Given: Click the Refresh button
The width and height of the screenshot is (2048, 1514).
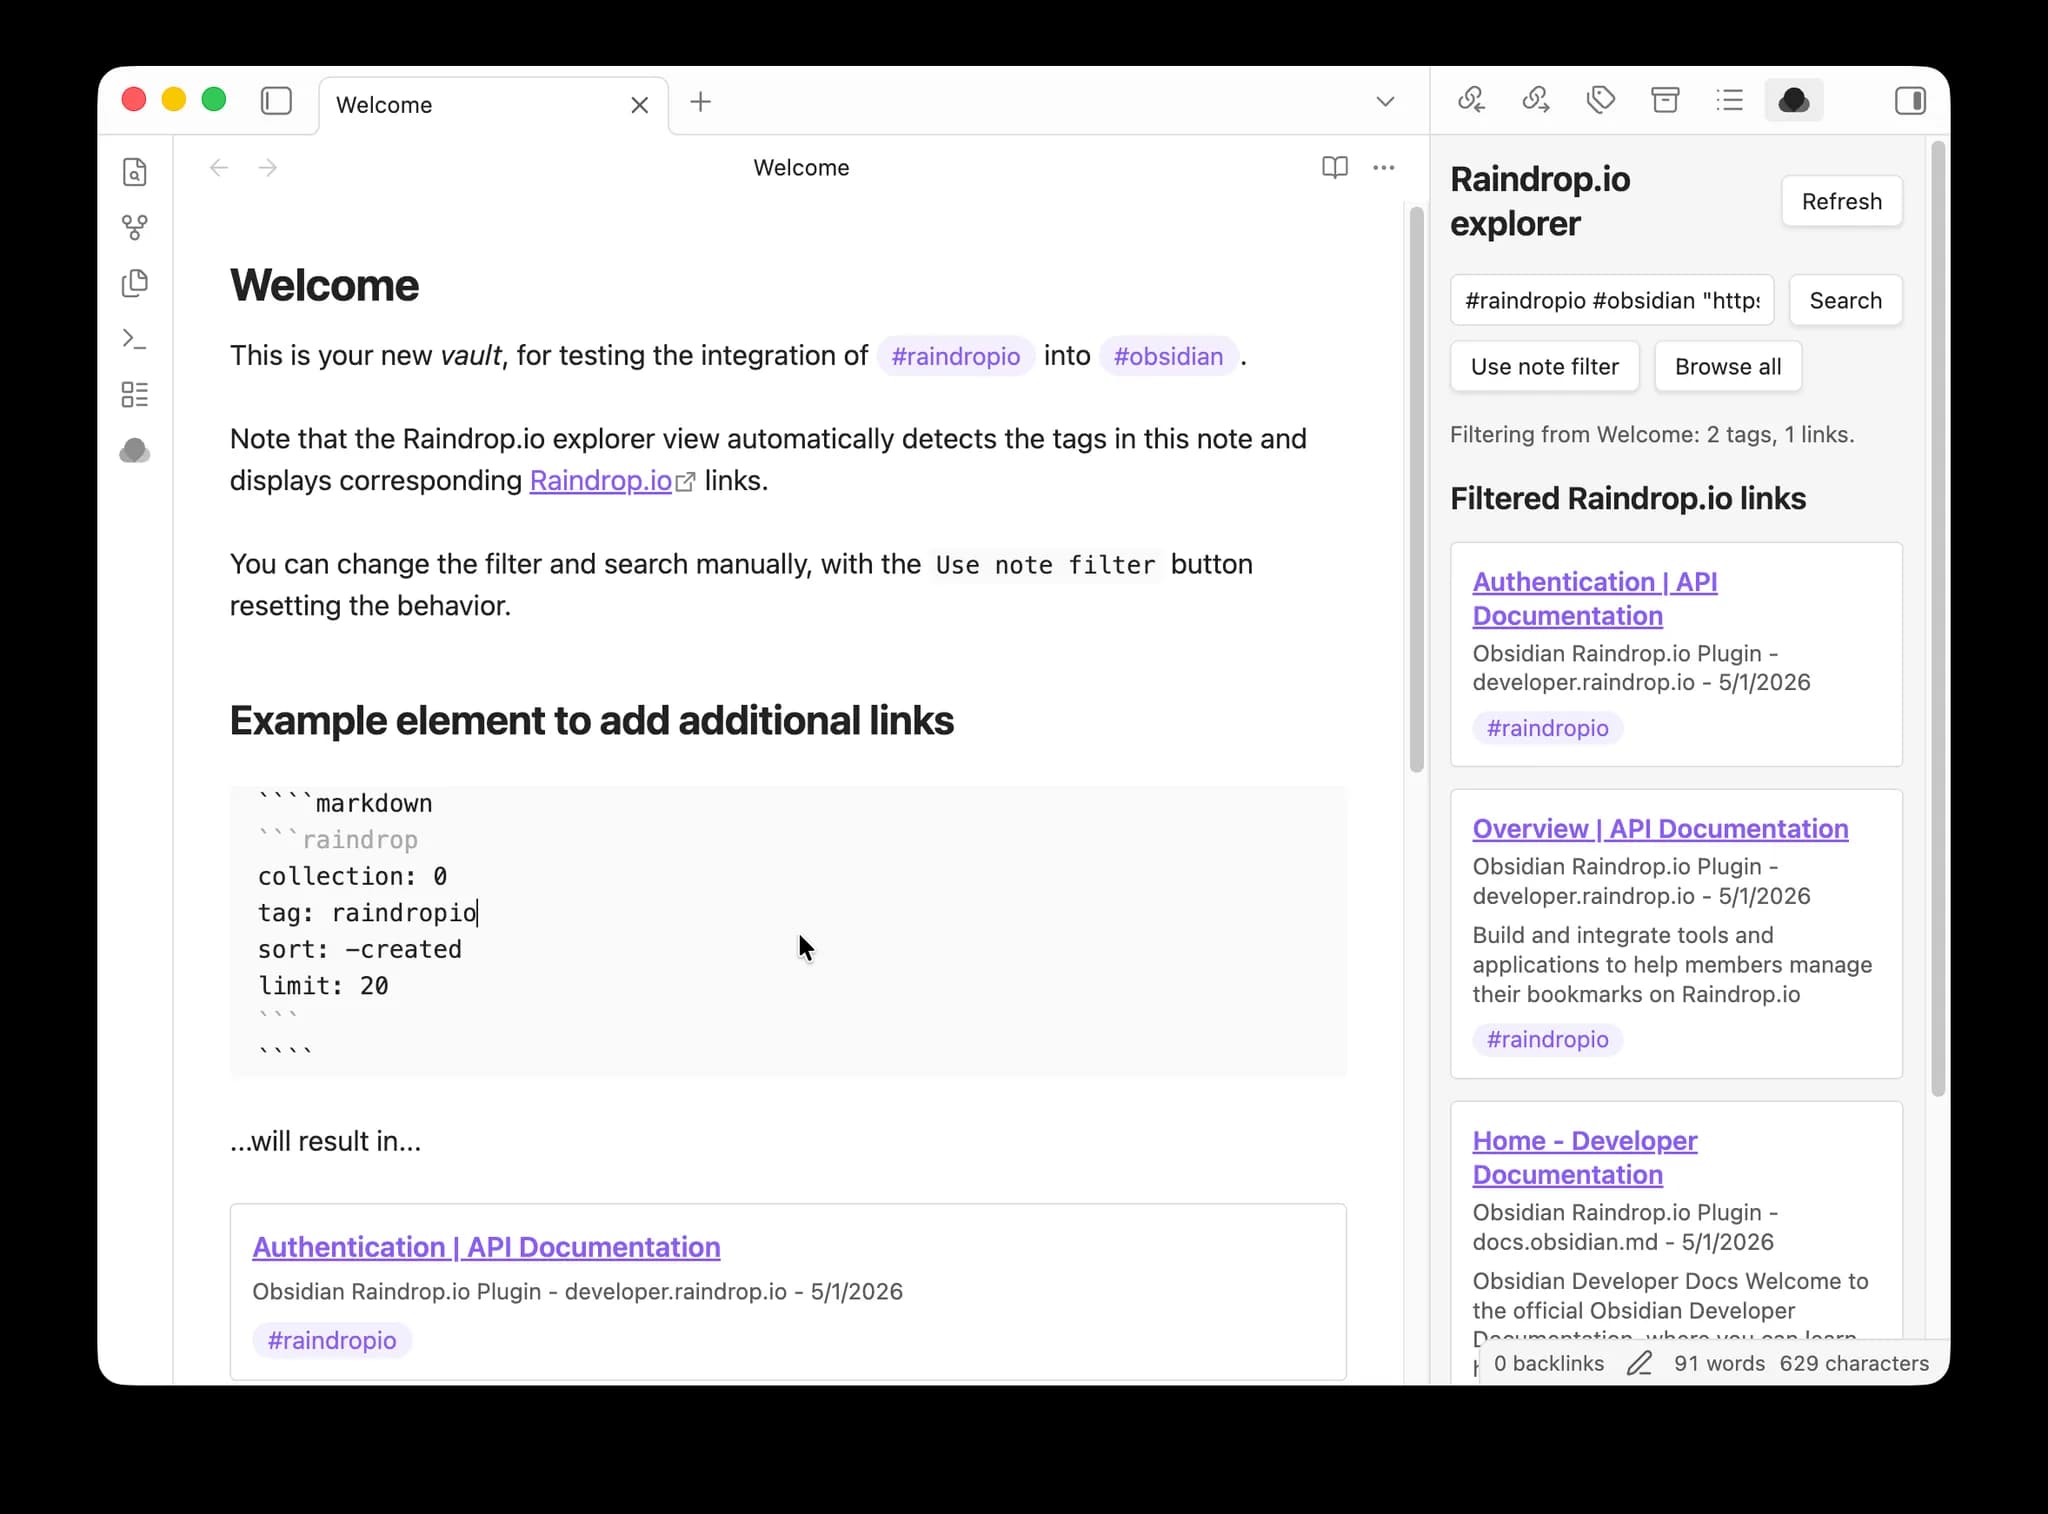Looking at the screenshot, I should (x=1842, y=202).
